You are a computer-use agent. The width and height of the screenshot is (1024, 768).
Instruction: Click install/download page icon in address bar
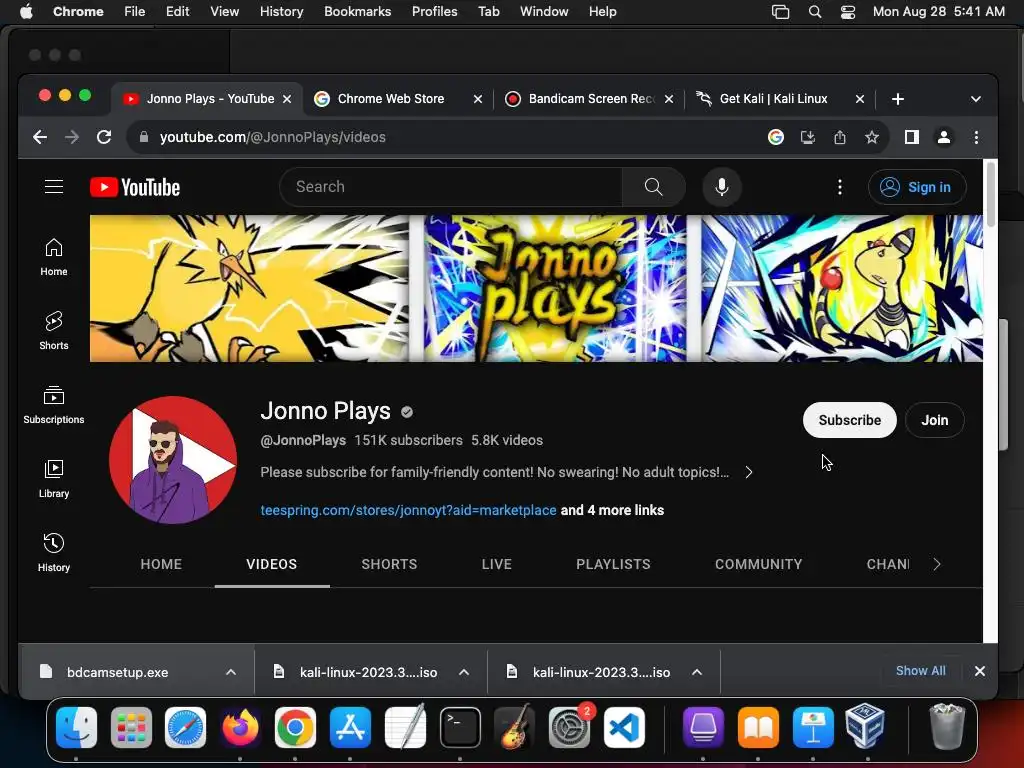(x=808, y=137)
